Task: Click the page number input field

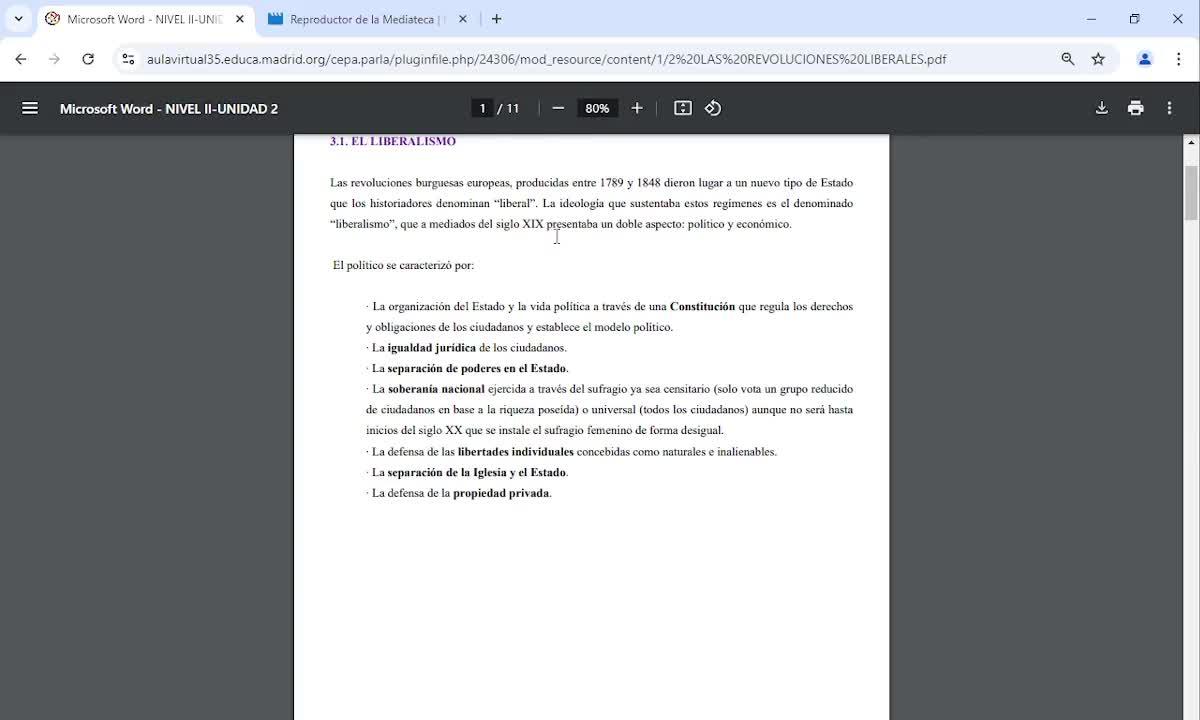Action: click(482, 108)
